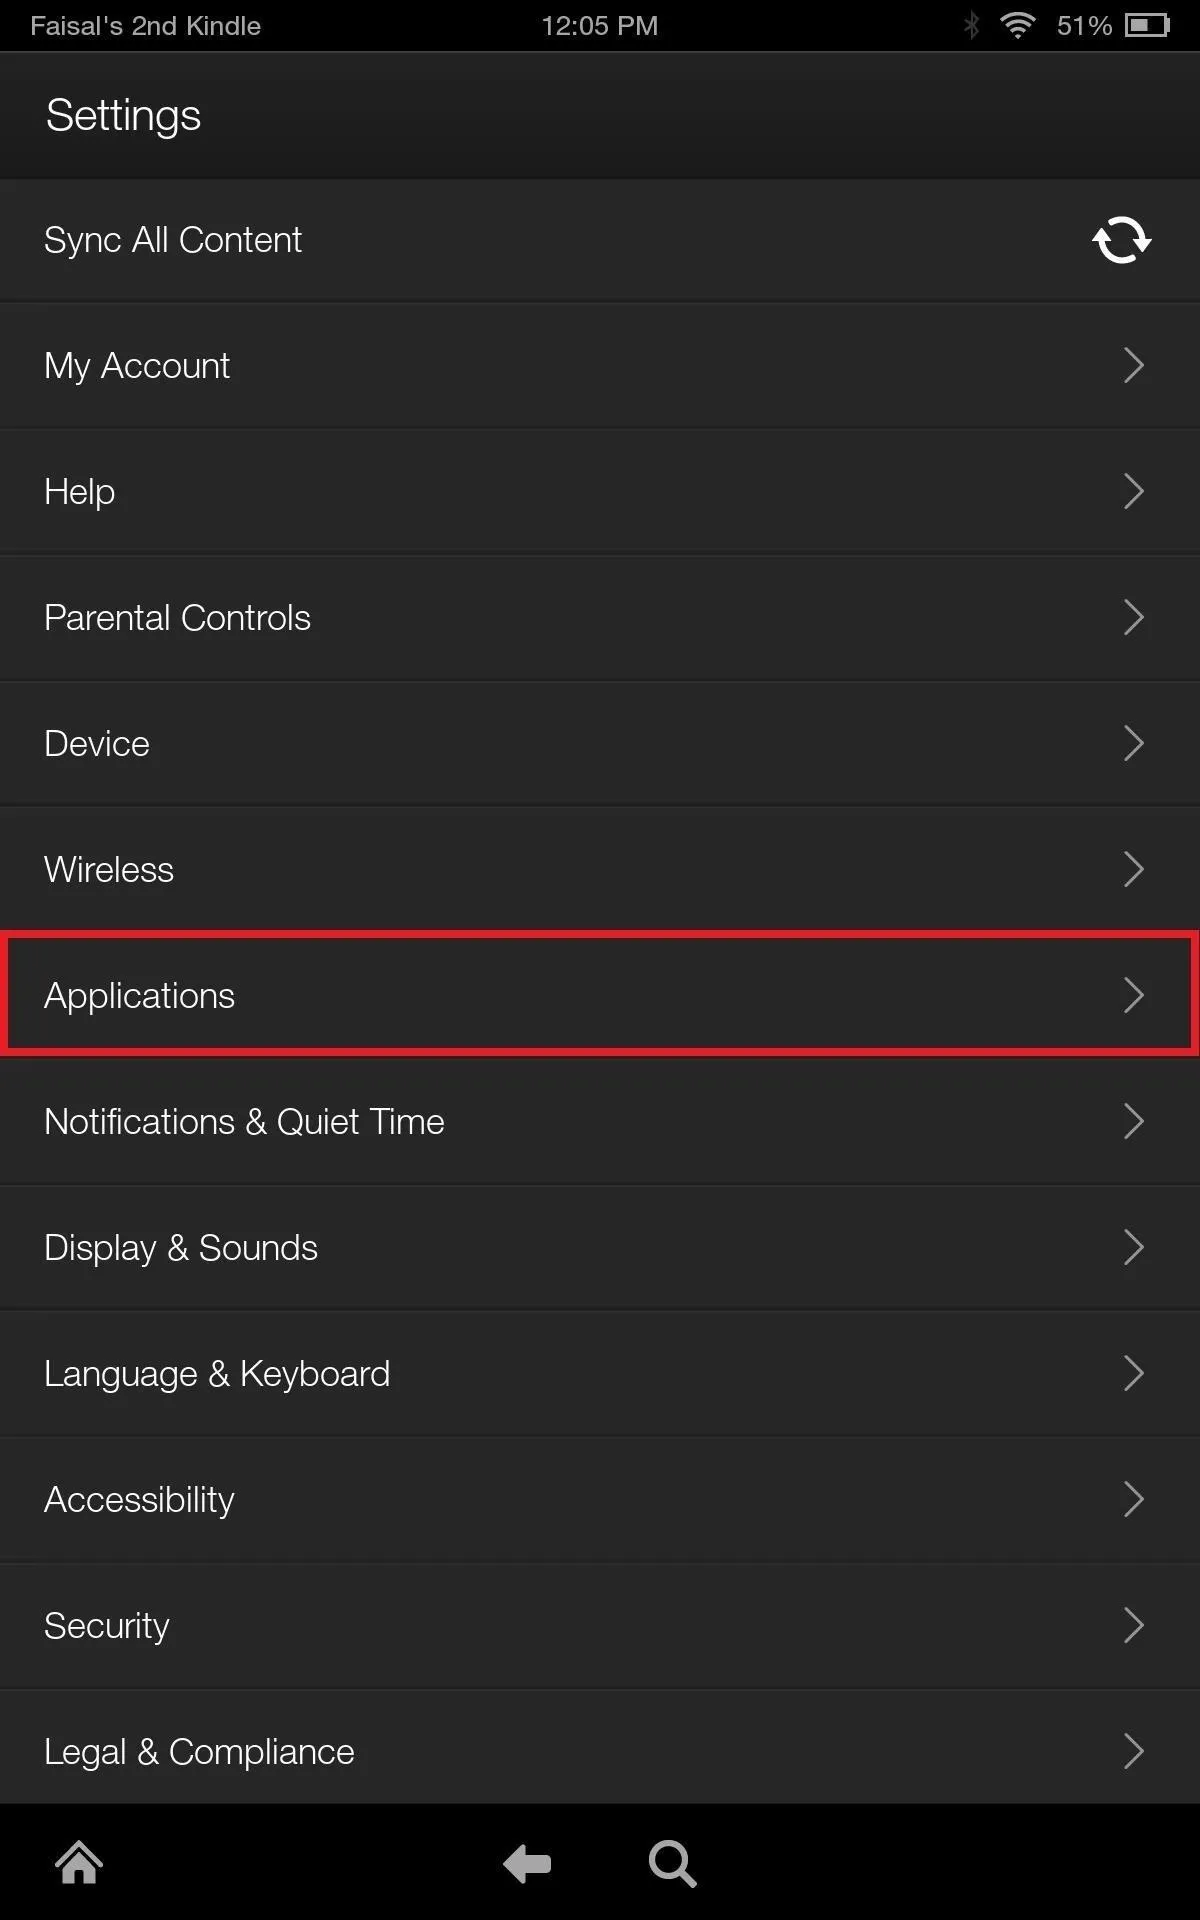Open Notifications & Quiet Time
Image resolution: width=1200 pixels, height=1920 pixels.
(x=600, y=1122)
